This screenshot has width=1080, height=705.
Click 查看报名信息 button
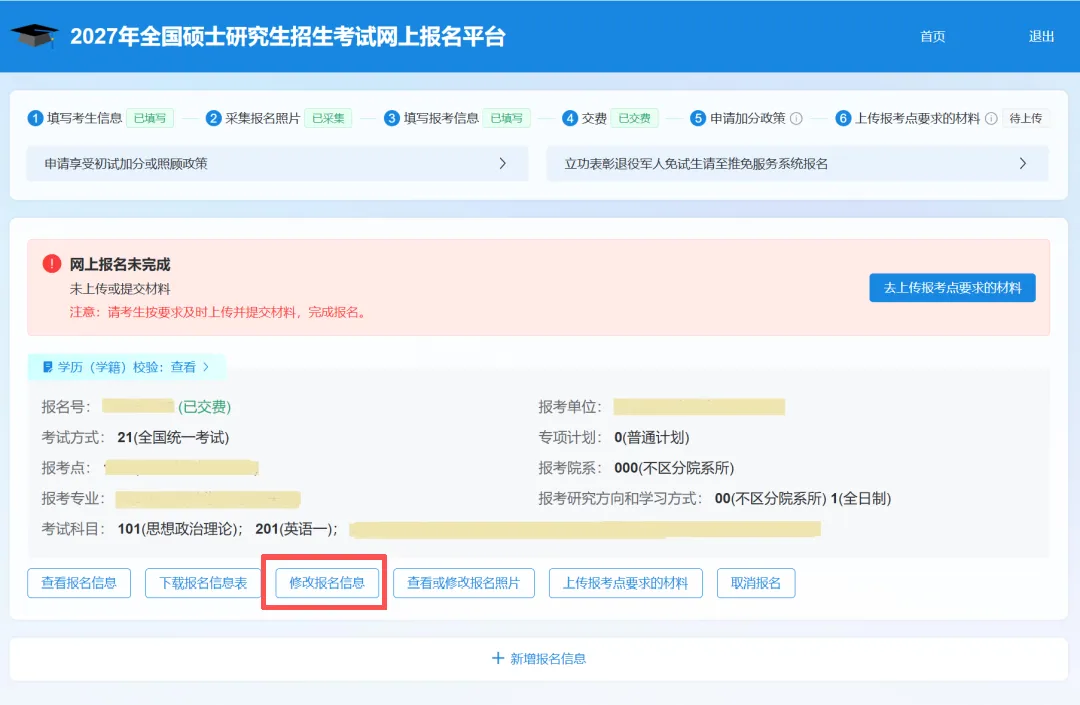pos(79,583)
